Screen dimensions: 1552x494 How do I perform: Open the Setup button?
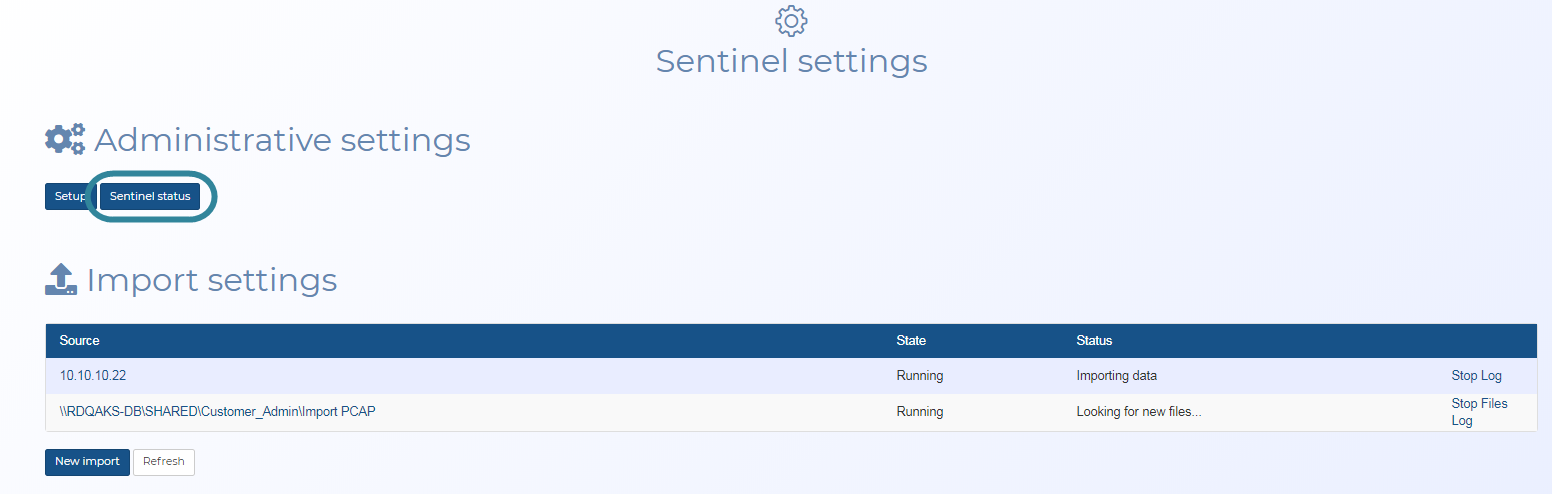click(x=70, y=197)
